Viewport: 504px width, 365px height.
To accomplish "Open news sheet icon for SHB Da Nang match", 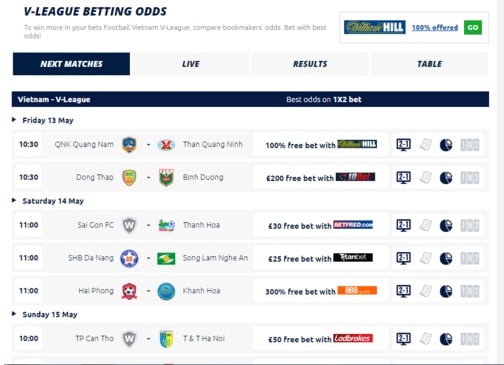I will coord(426,258).
